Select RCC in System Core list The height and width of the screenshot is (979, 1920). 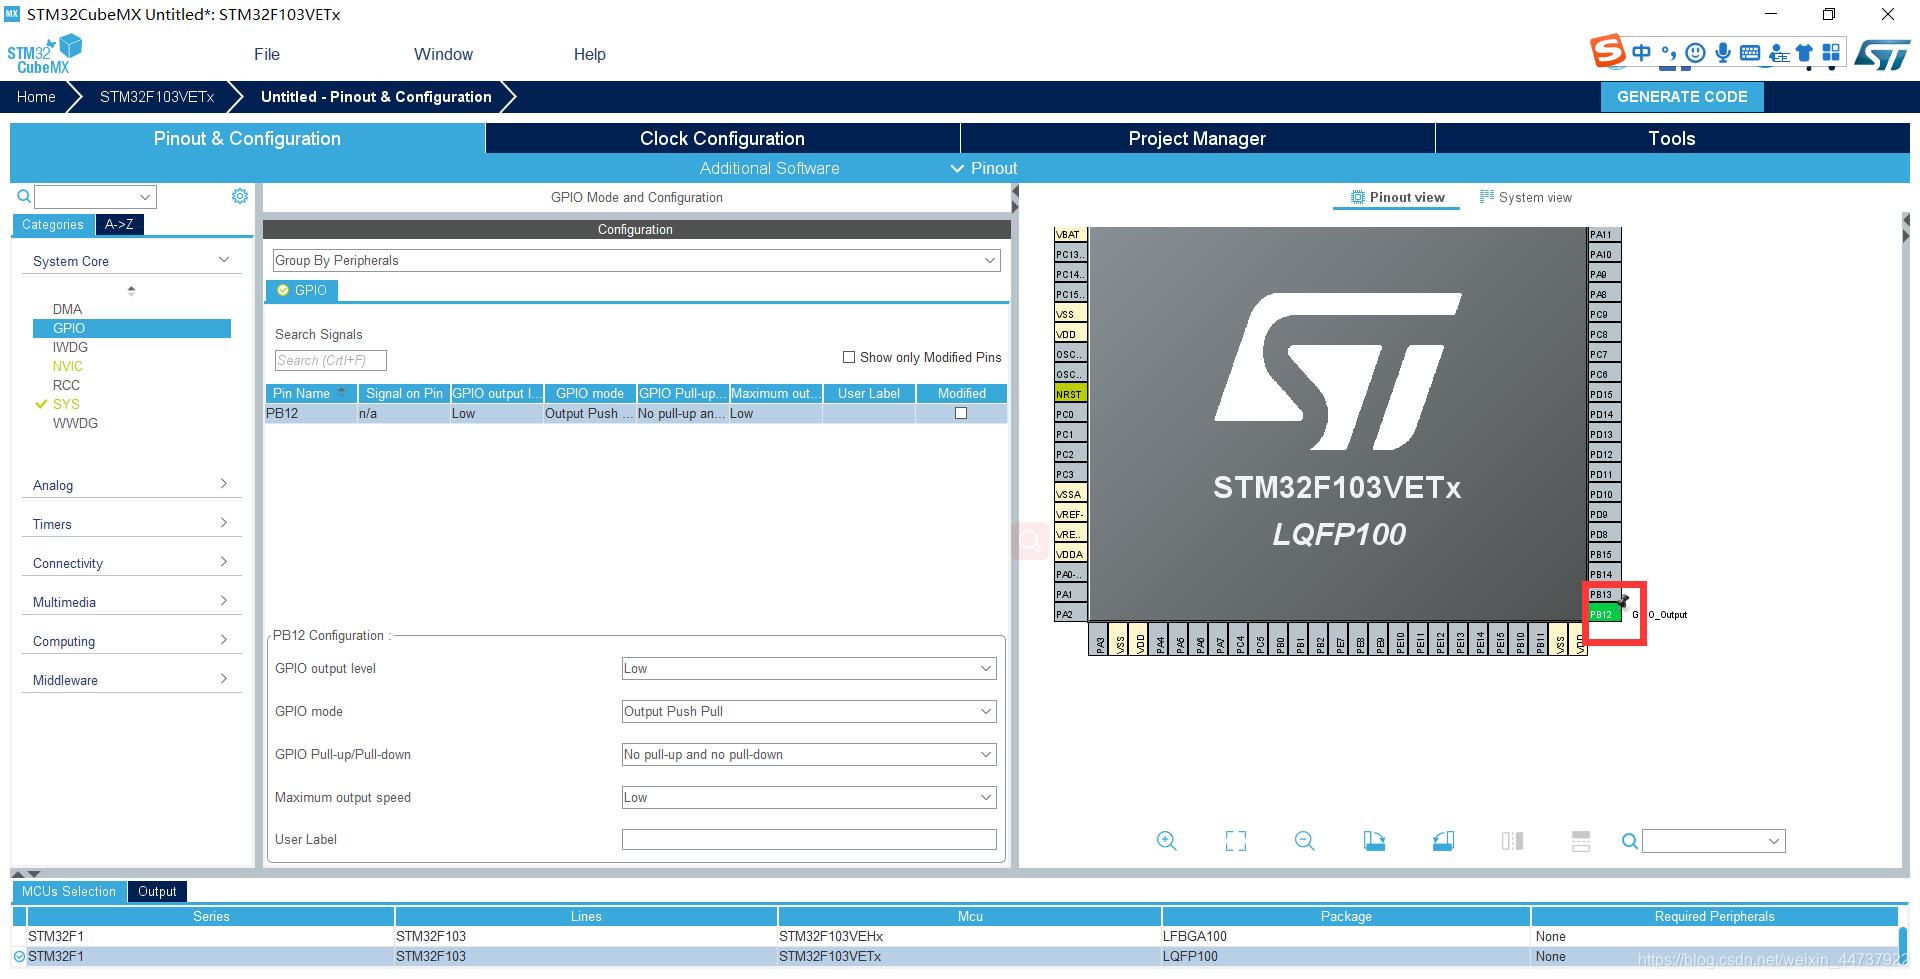66,385
